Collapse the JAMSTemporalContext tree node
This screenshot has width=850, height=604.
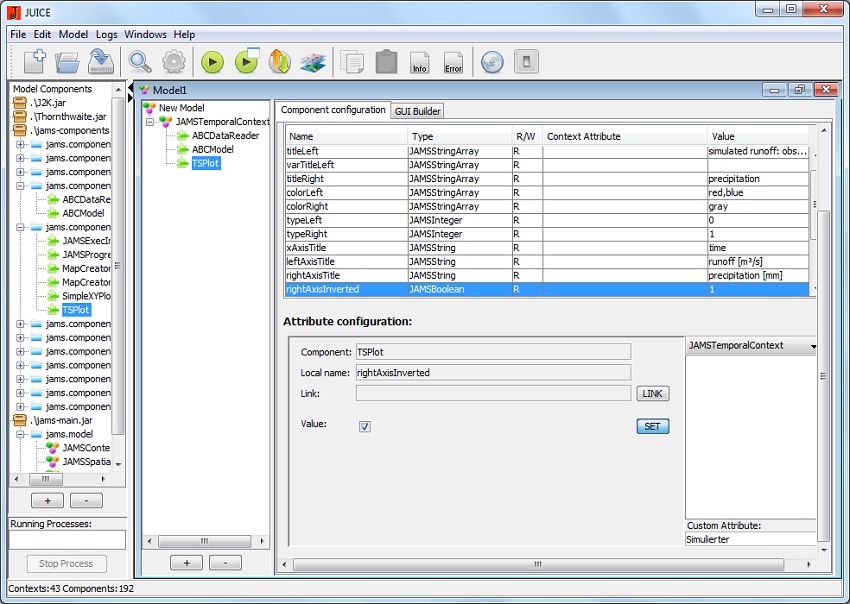[x=150, y=122]
